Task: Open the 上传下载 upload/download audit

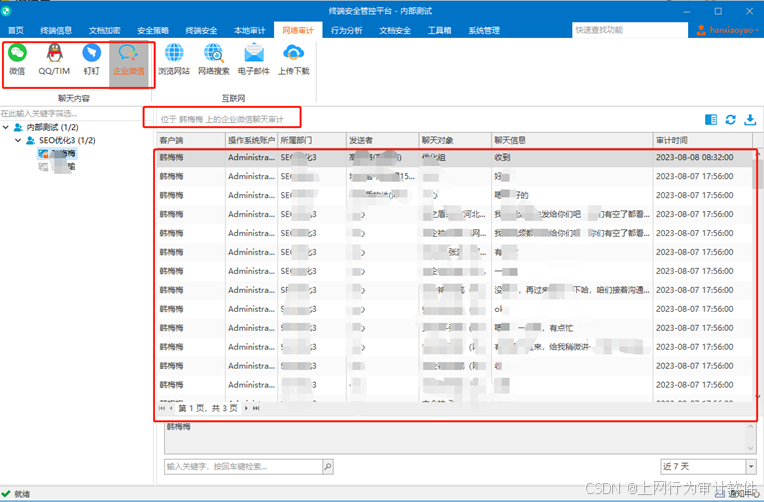Action: click(x=294, y=59)
